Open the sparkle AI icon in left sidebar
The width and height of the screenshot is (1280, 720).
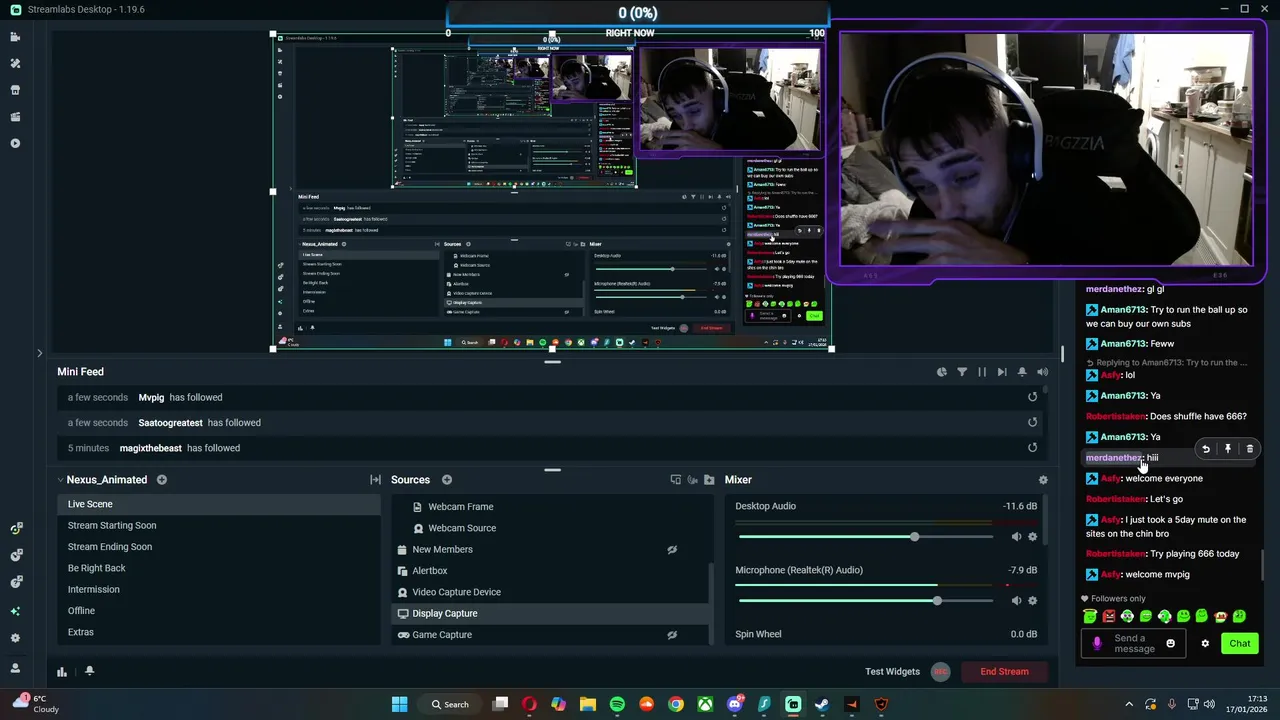click(x=15, y=611)
